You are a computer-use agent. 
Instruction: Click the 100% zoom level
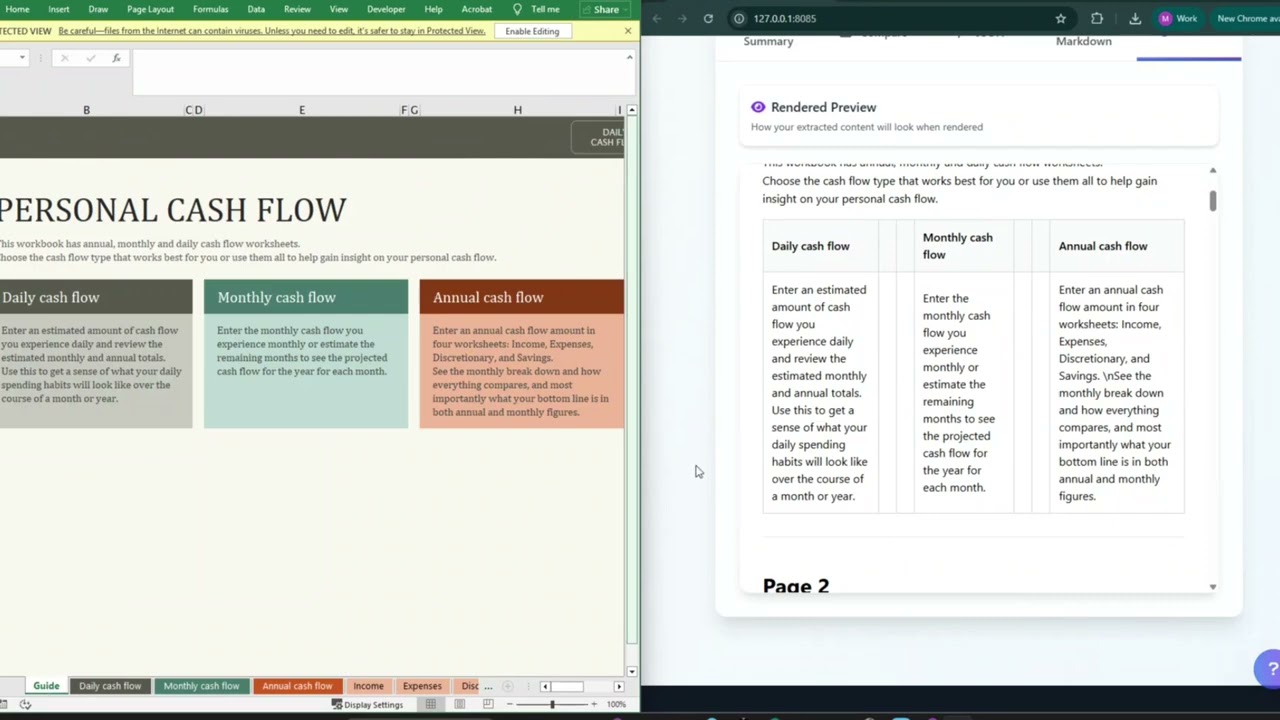tap(616, 705)
